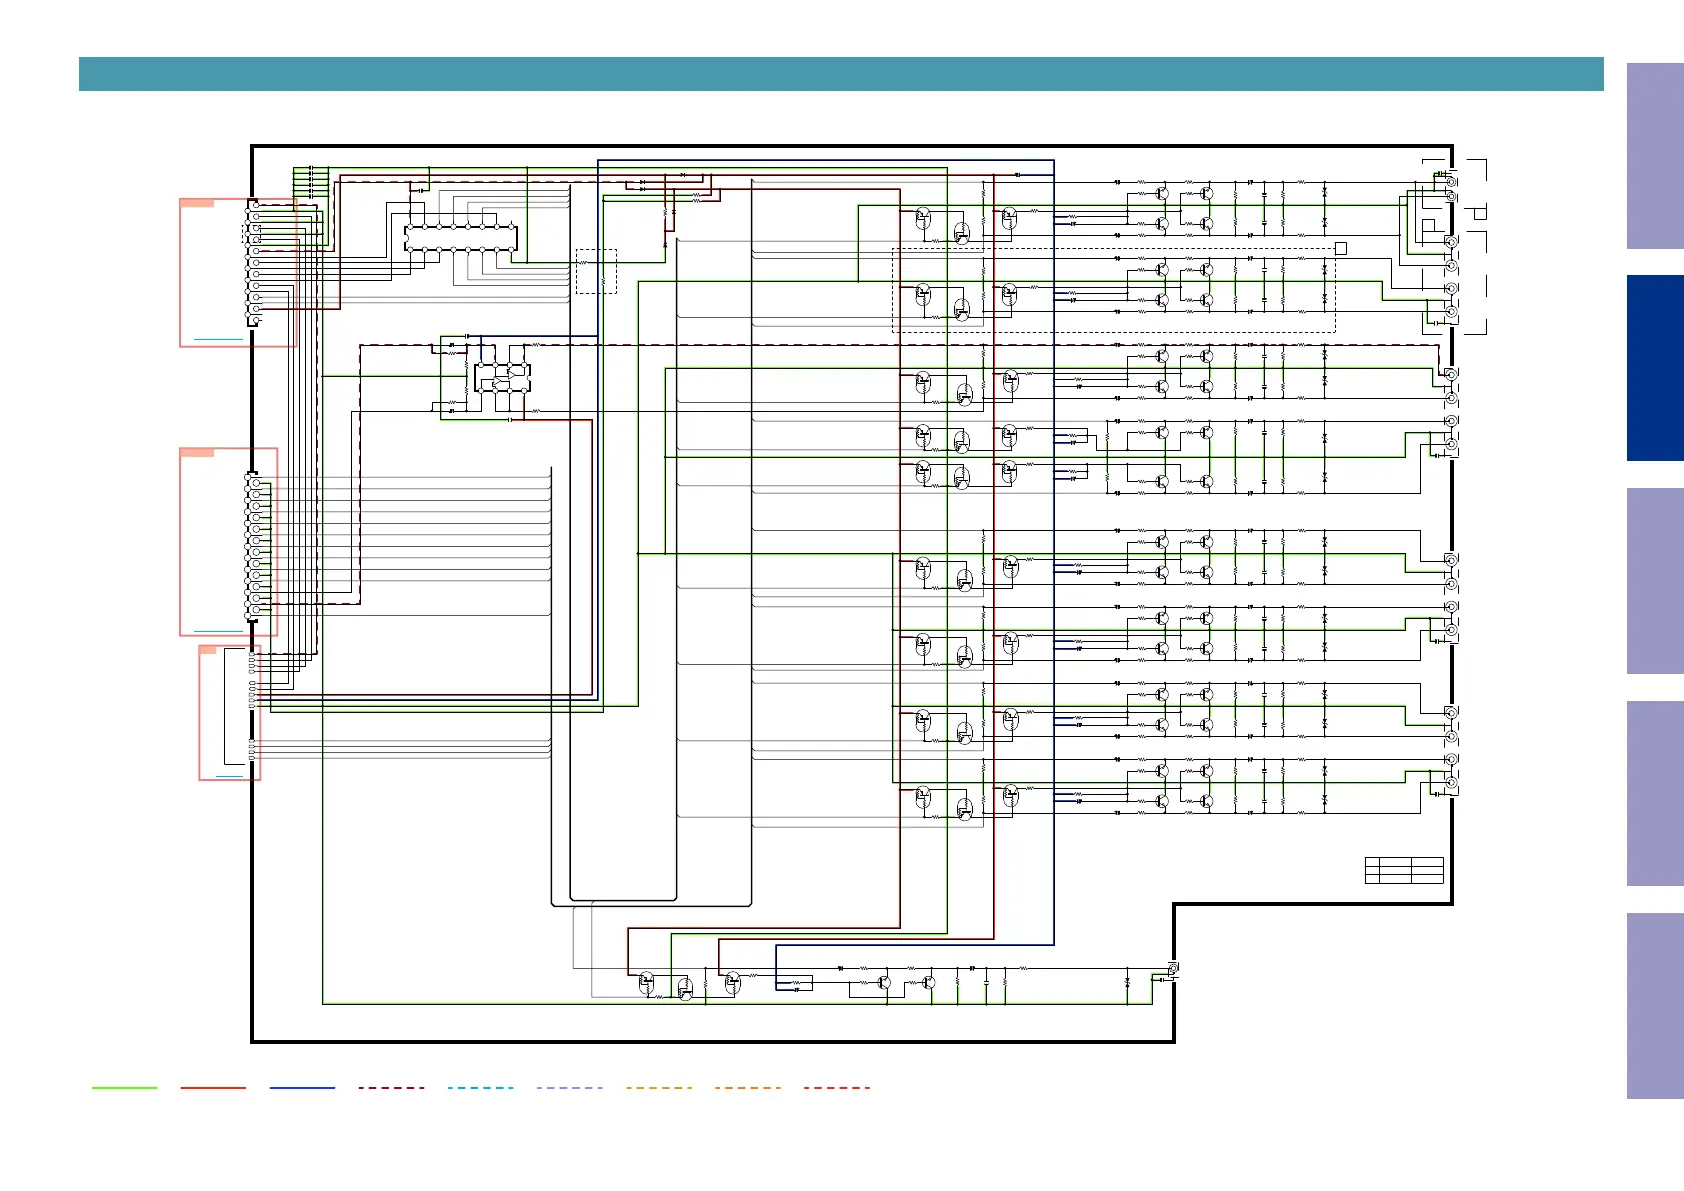Screen dimensions: 1684x1191
Task: Click the 16-pin IC chip symbol
Action: pos(461,238)
